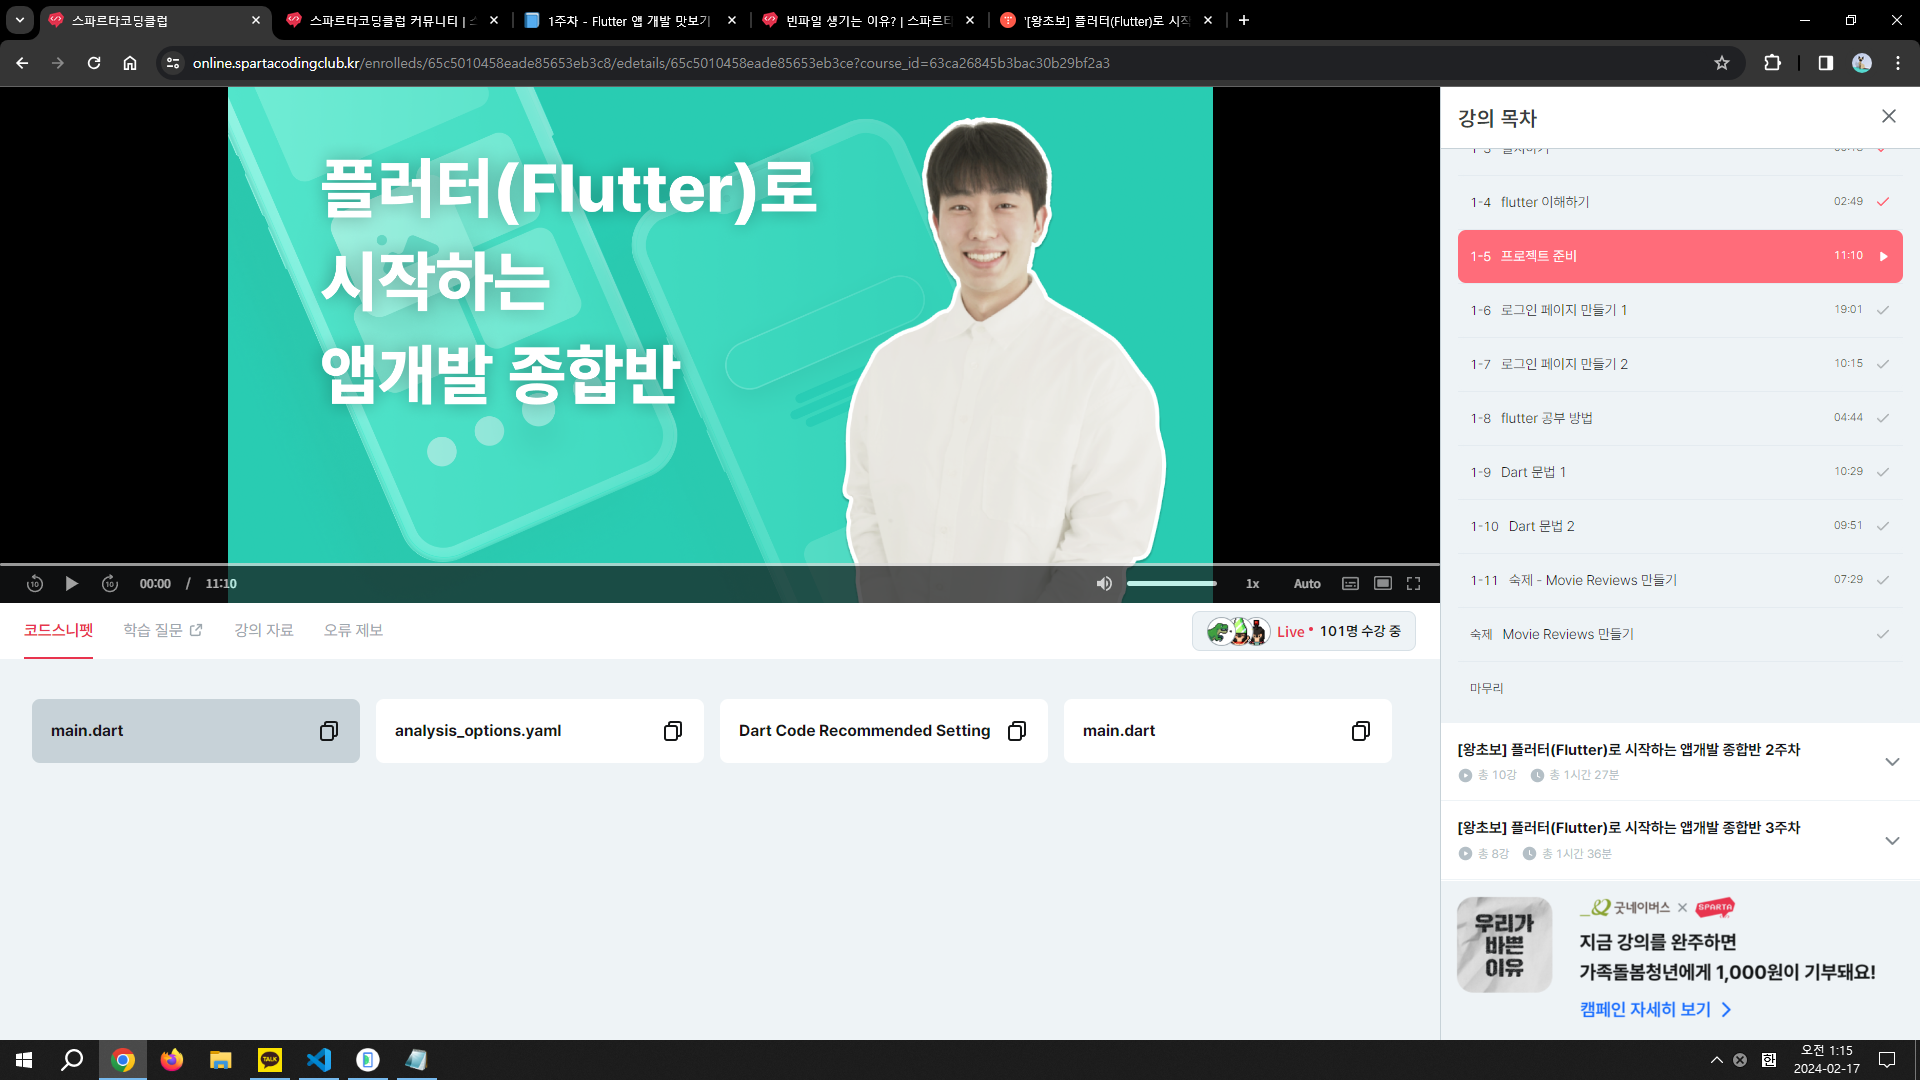Screen dimensions: 1920x1080
Task: Skip forward 10 seconds in video
Action: coord(110,583)
